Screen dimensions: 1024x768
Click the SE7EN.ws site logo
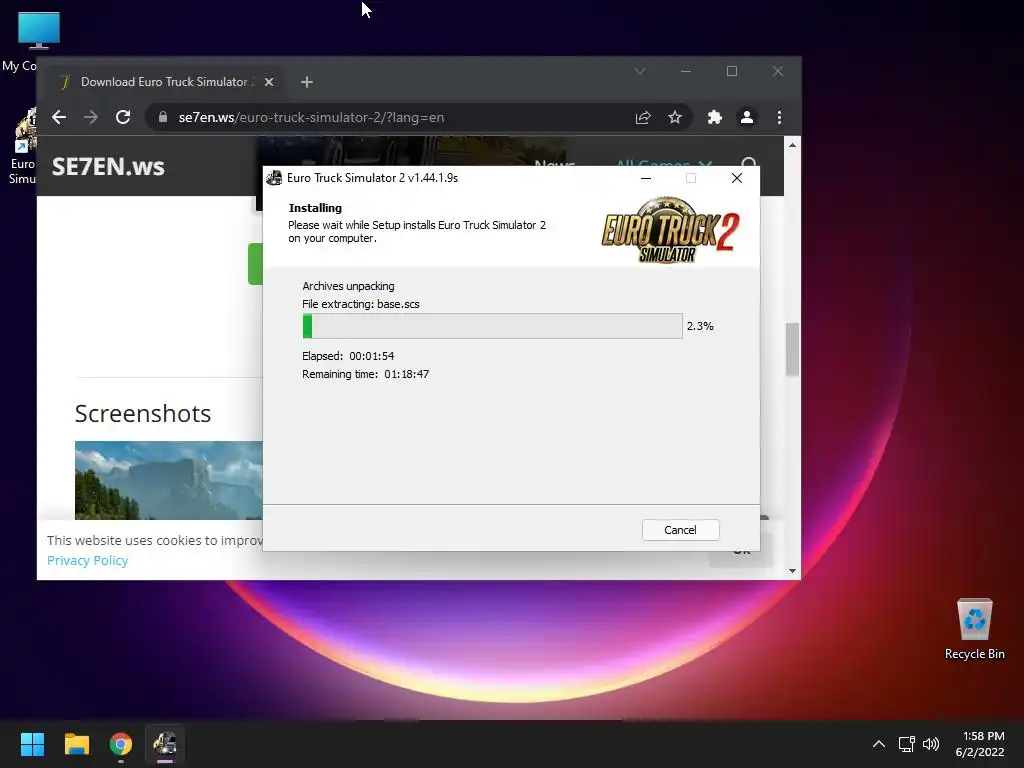(x=108, y=167)
